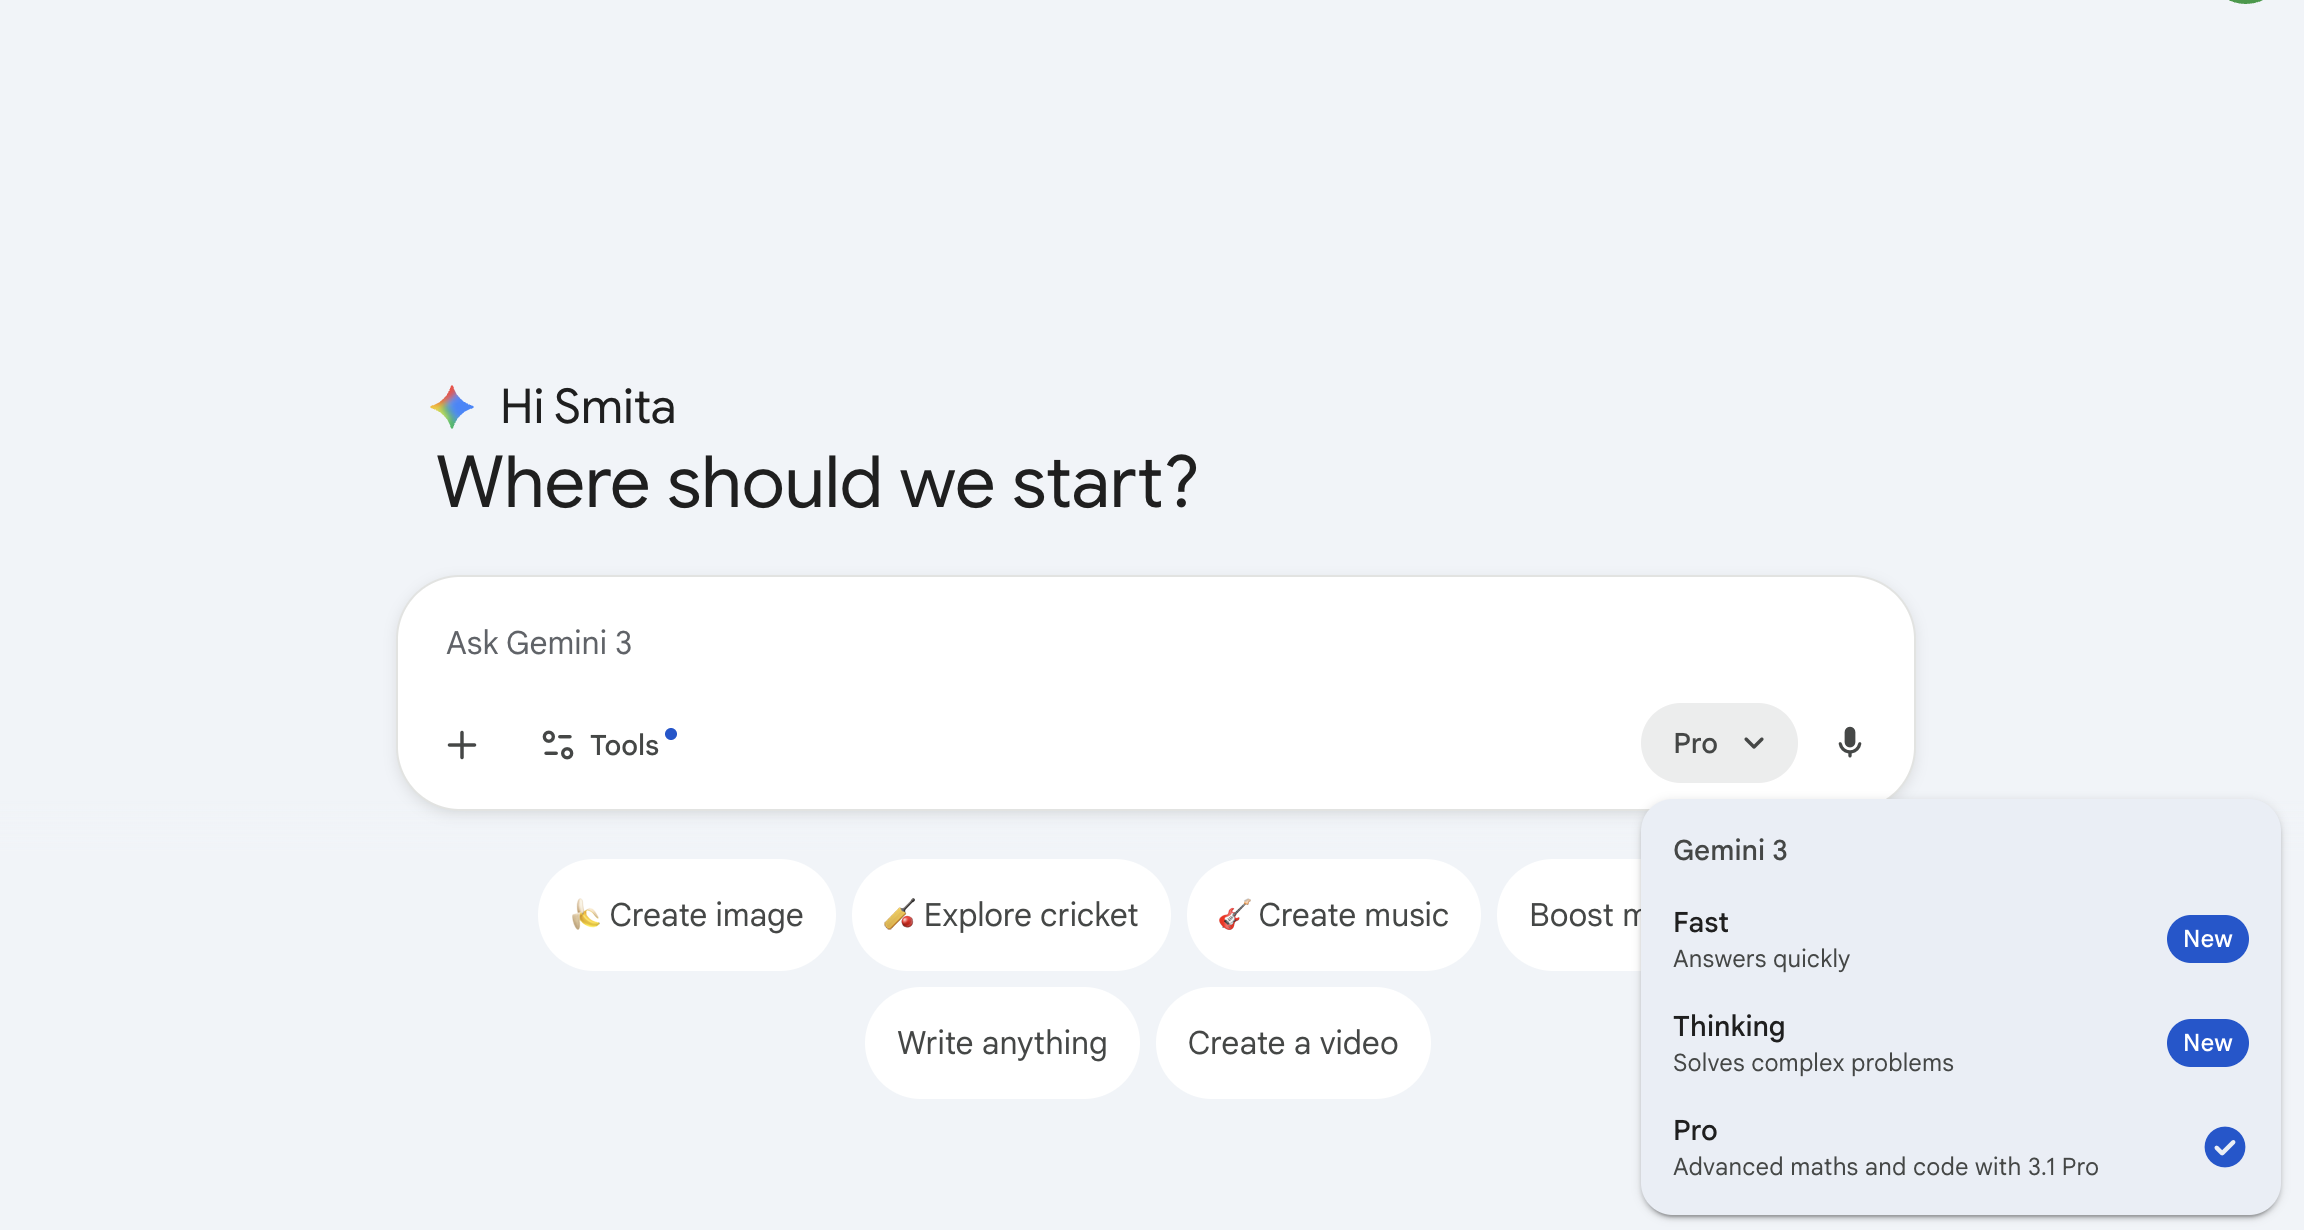This screenshot has width=2304, height=1230.
Task: Click the Where should we start heading
Action: [817, 483]
